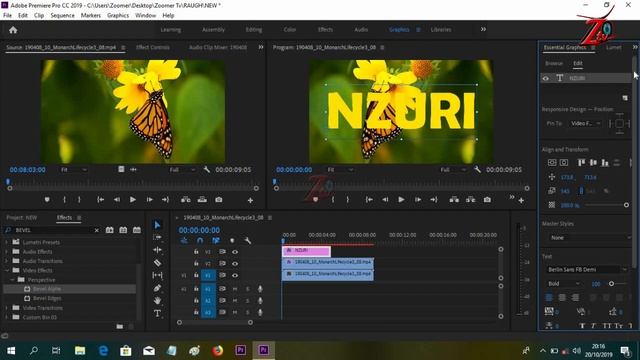This screenshot has width=640, height=360.
Task: Click Insert button in Source monitor
Action: click(186, 200)
